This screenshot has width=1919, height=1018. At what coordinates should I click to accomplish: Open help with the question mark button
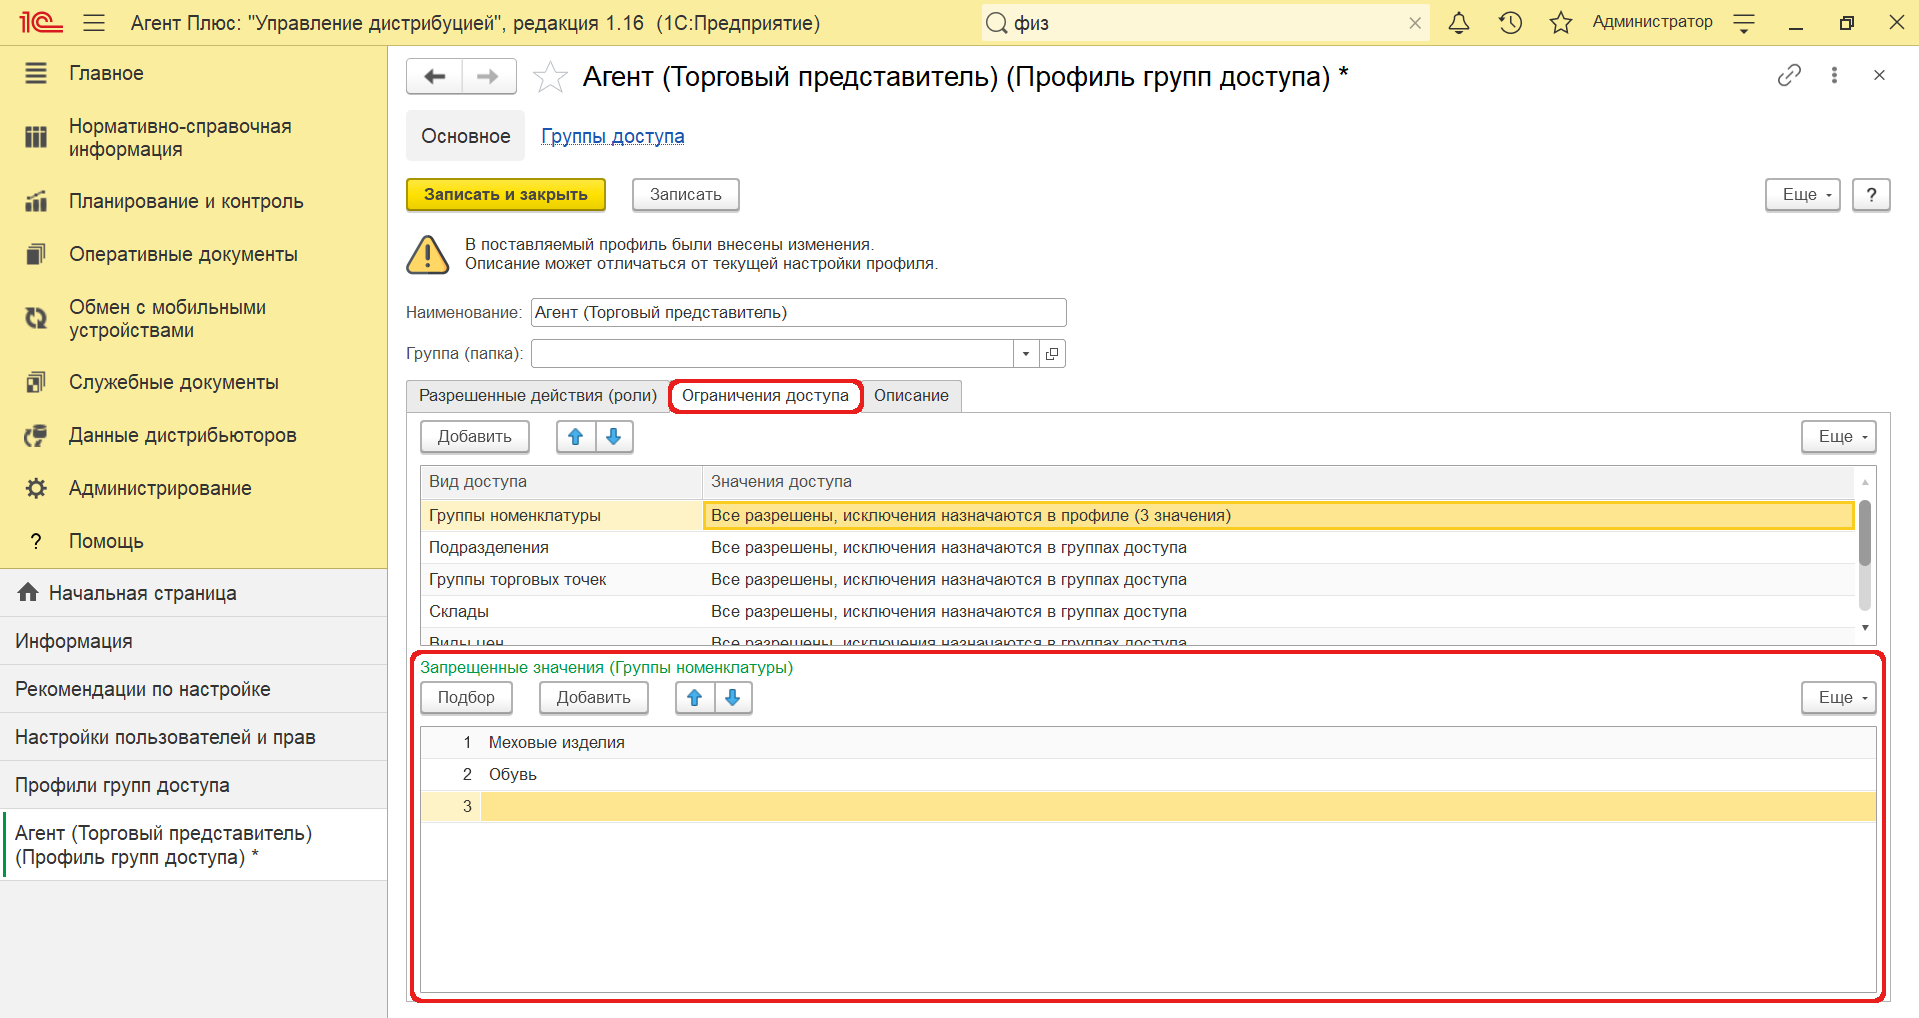tap(1871, 195)
